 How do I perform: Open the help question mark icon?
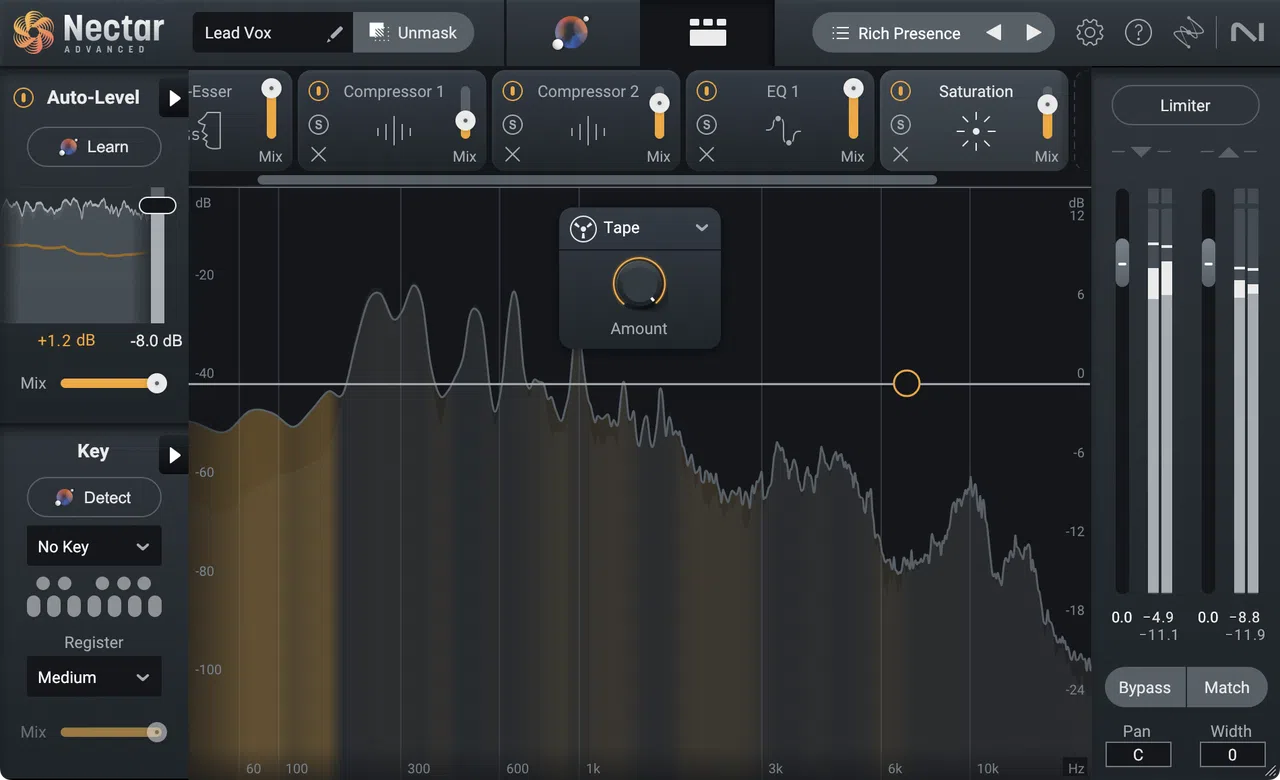1138,31
